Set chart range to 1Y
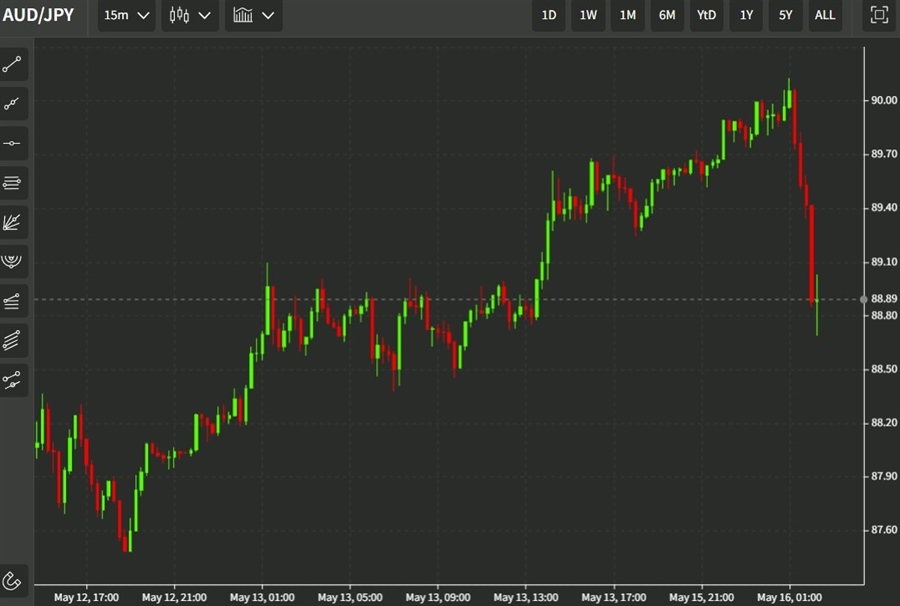 (x=746, y=15)
